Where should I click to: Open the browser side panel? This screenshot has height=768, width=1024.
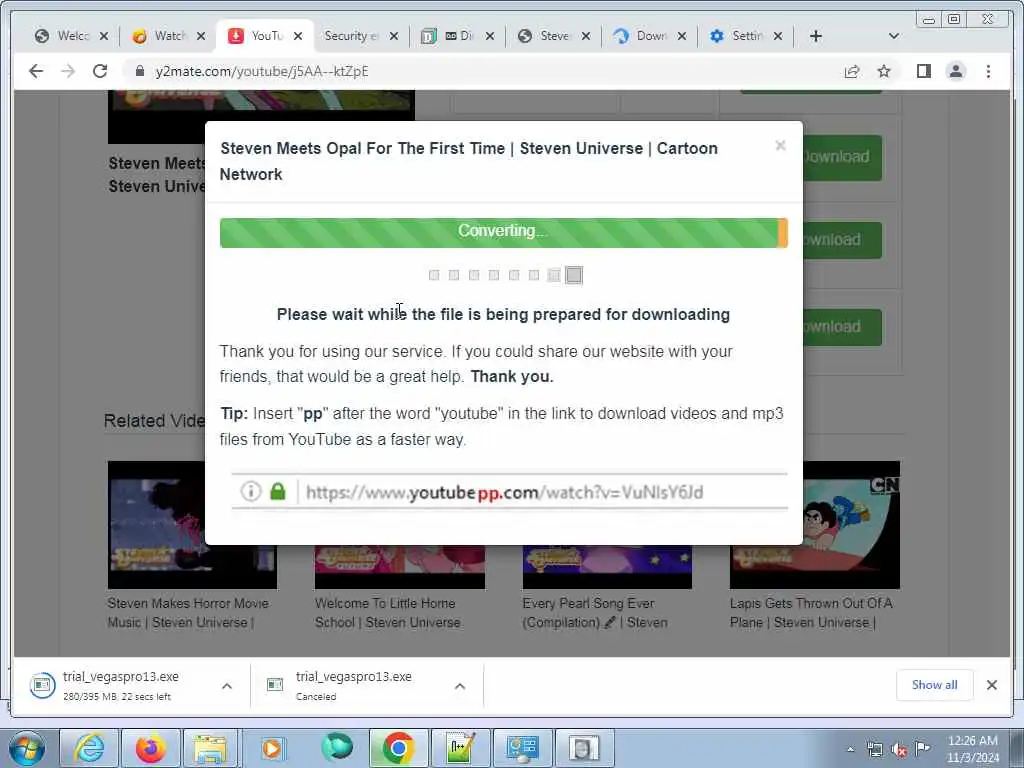[x=923, y=71]
